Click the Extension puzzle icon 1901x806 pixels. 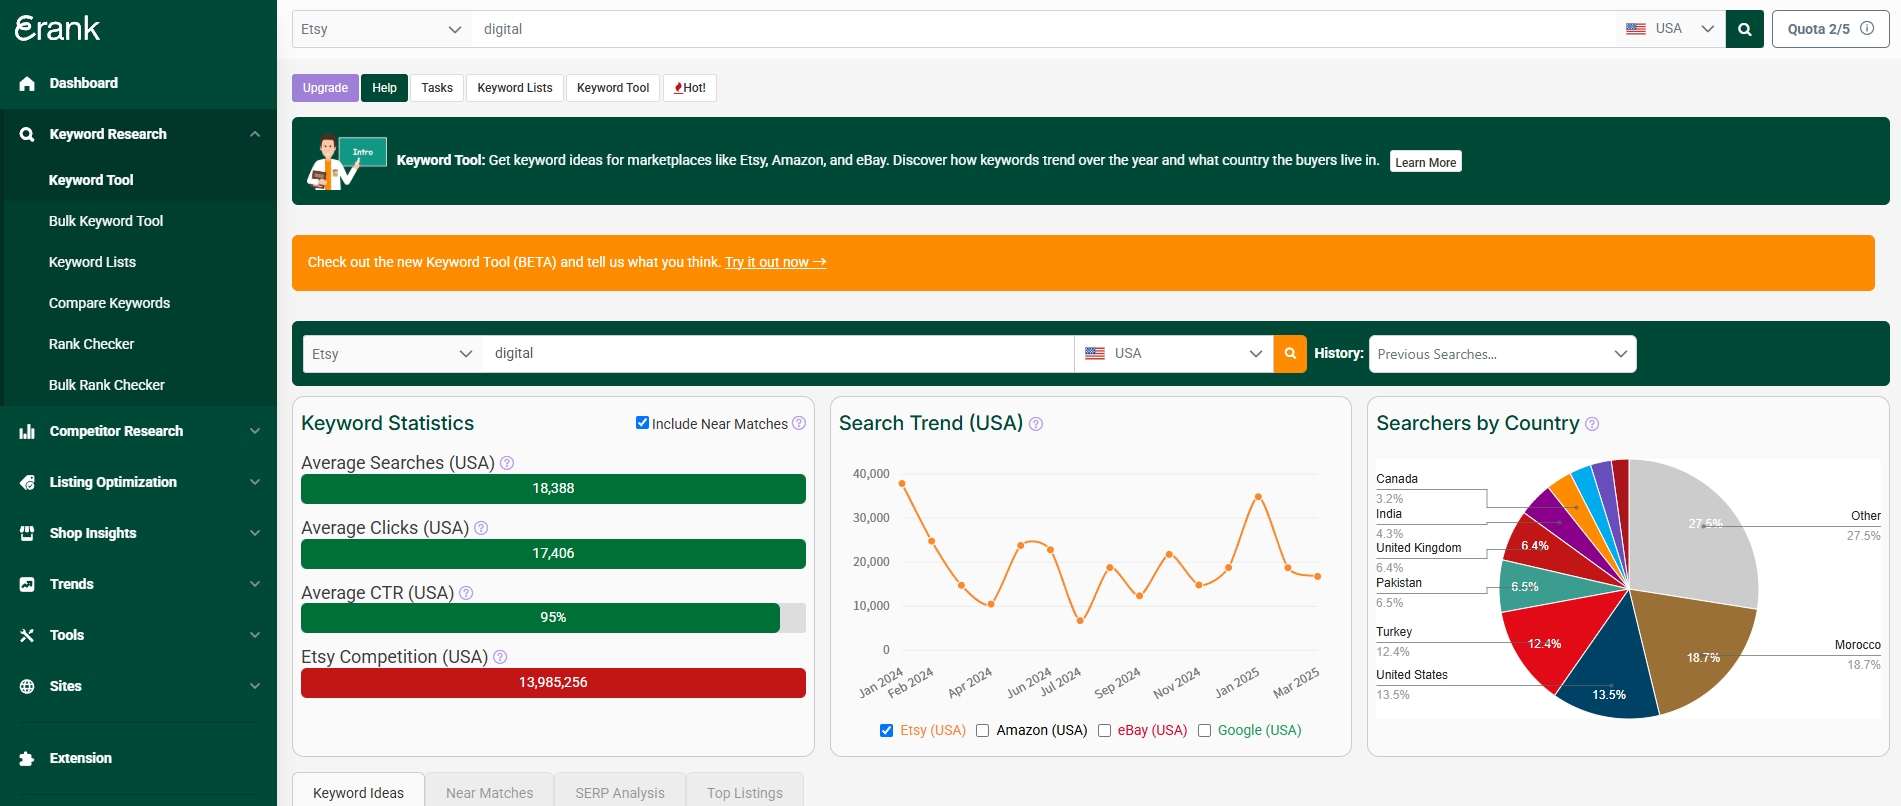pyautogui.click(x=27, y=758)
